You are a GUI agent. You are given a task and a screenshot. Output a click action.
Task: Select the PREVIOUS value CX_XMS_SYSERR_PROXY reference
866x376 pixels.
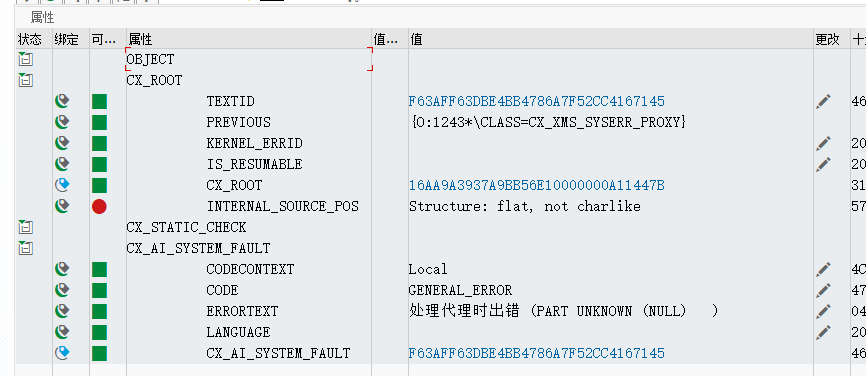(x=549, y=122)
